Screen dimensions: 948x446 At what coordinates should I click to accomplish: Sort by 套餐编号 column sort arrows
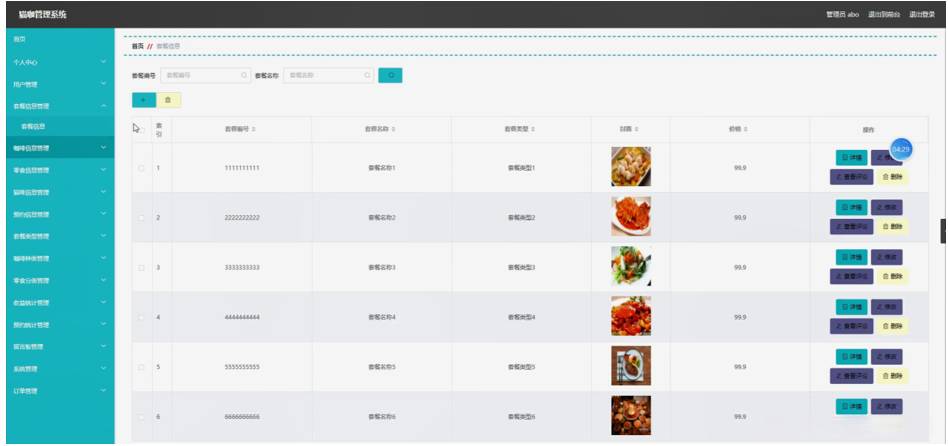tap(253, 129)
